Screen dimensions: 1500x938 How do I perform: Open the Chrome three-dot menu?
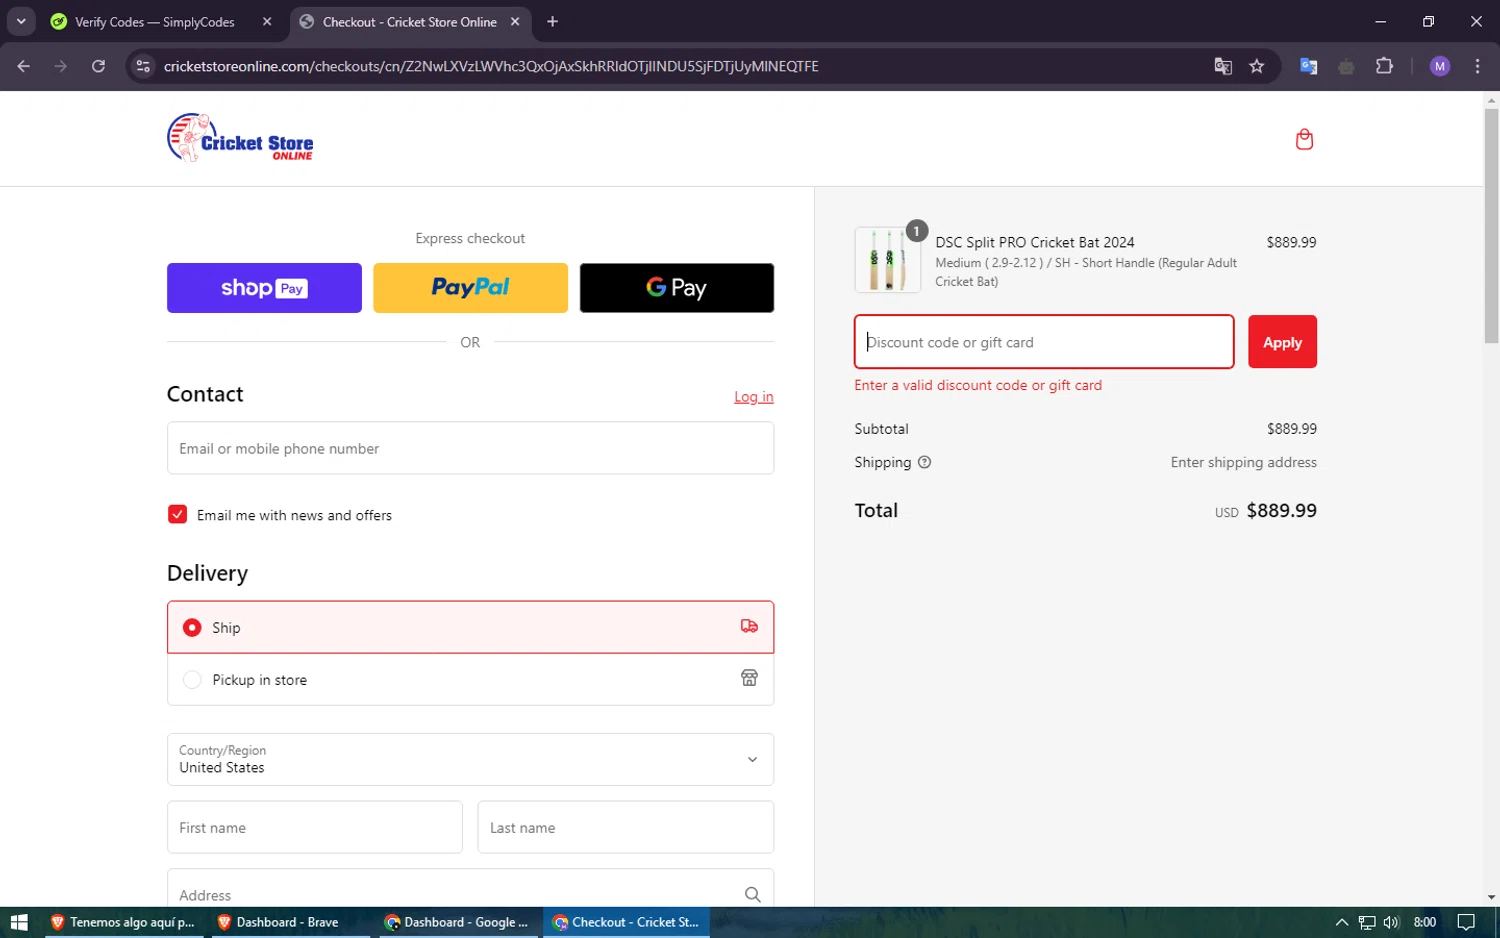pyautogui.click(x=1477, y=66)
